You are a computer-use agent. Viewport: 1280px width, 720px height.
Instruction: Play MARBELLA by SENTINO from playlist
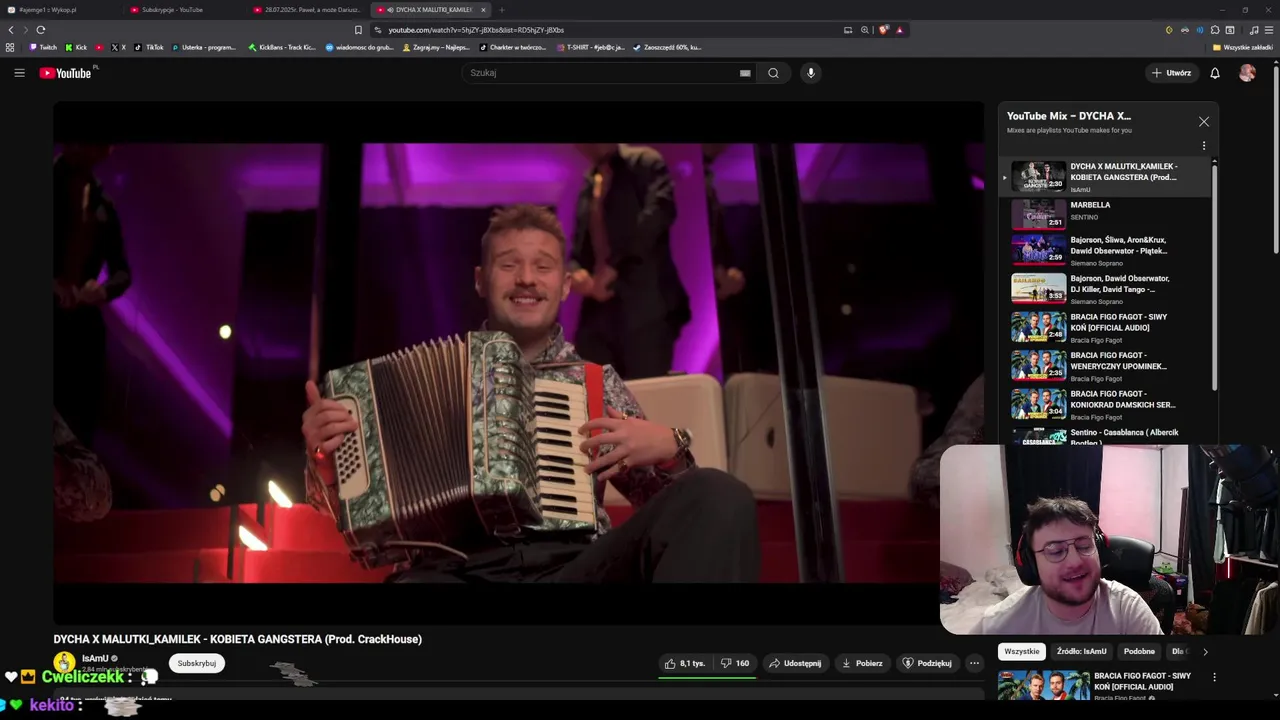click(x=1105, y=214)
